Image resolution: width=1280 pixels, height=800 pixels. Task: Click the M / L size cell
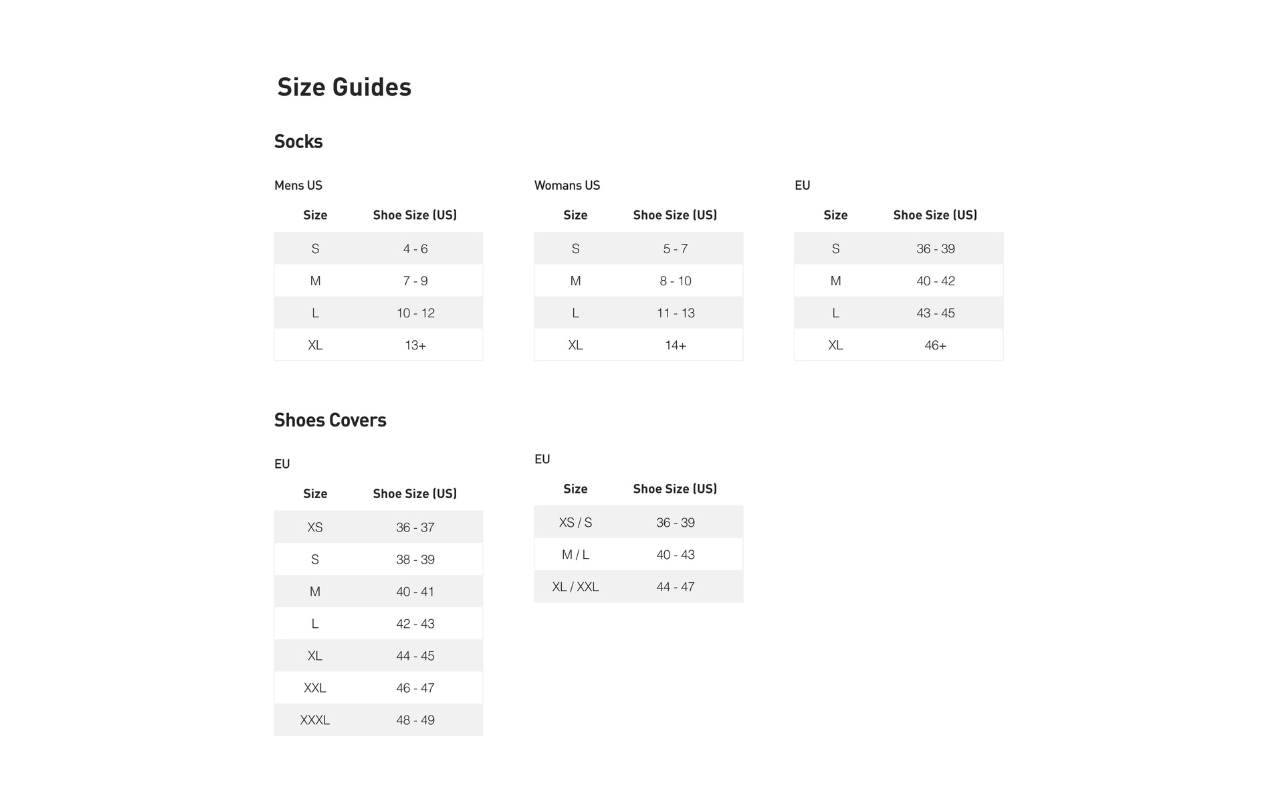pyautogui.click(x=575, y=555)
